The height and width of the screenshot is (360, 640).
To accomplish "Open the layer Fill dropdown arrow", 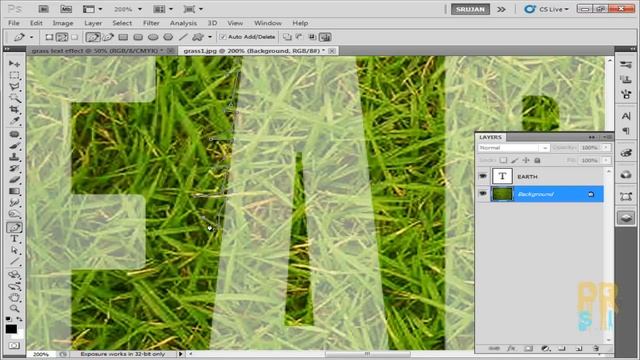I will click(x=606, y=160).
